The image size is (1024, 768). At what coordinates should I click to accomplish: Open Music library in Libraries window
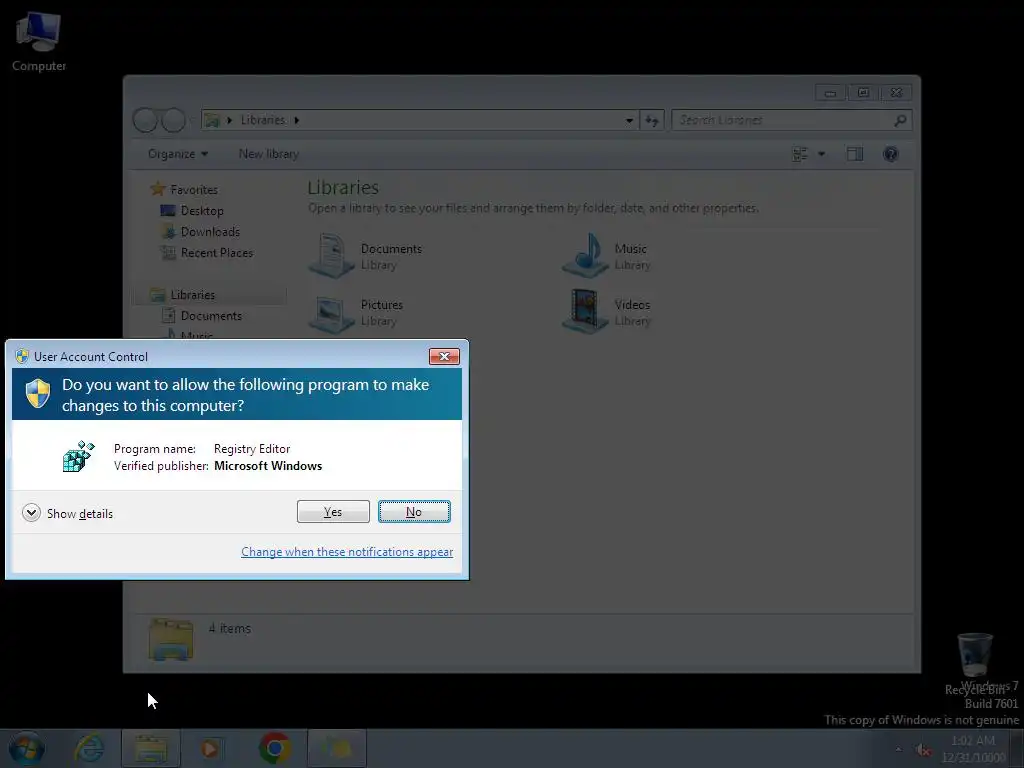[x=607, y=256]
